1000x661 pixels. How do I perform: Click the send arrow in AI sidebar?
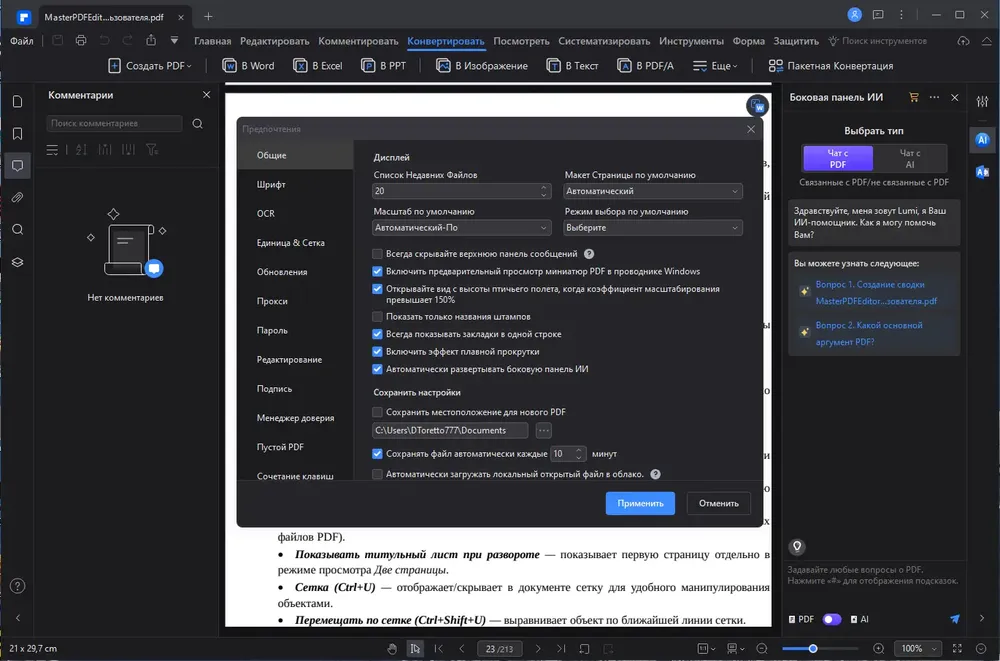[955, 619]
